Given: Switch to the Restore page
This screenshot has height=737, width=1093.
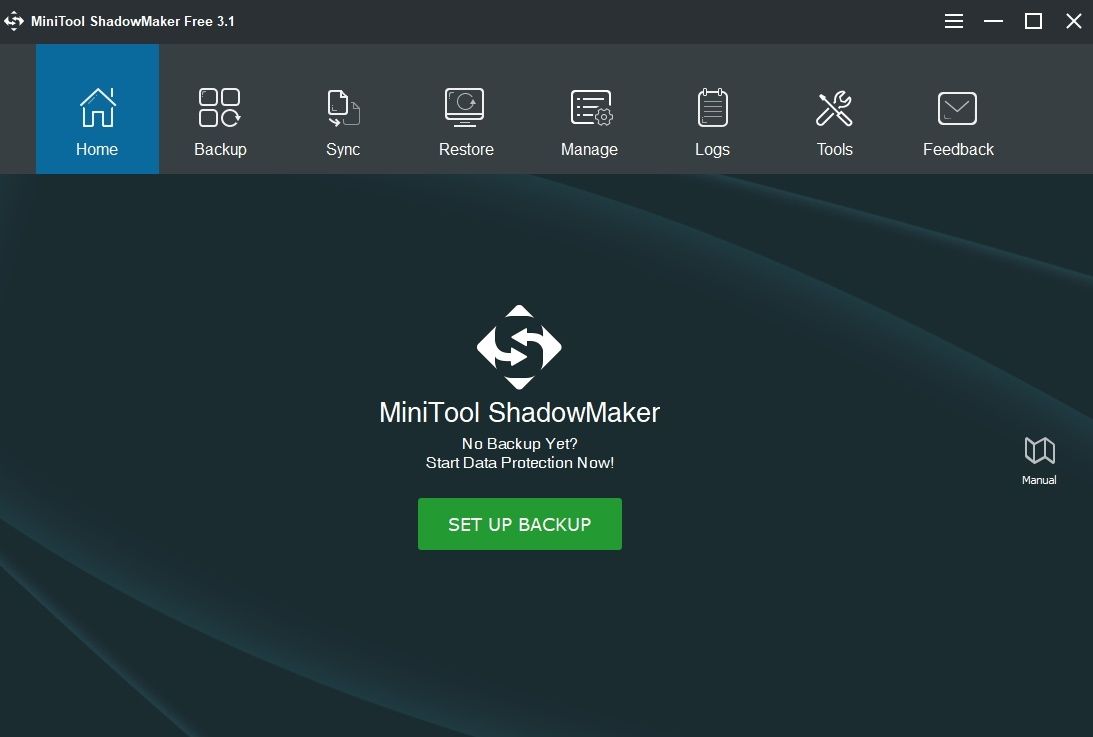Looking at the screenshot, I should point(466,109).
